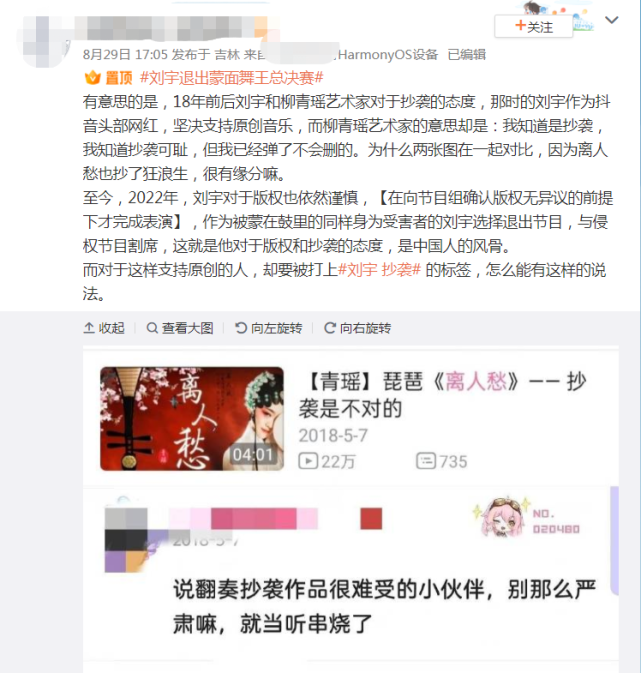Click the upward arrow collapse icon
This screenshot has width=641, height=673.
tap(89, 328)
